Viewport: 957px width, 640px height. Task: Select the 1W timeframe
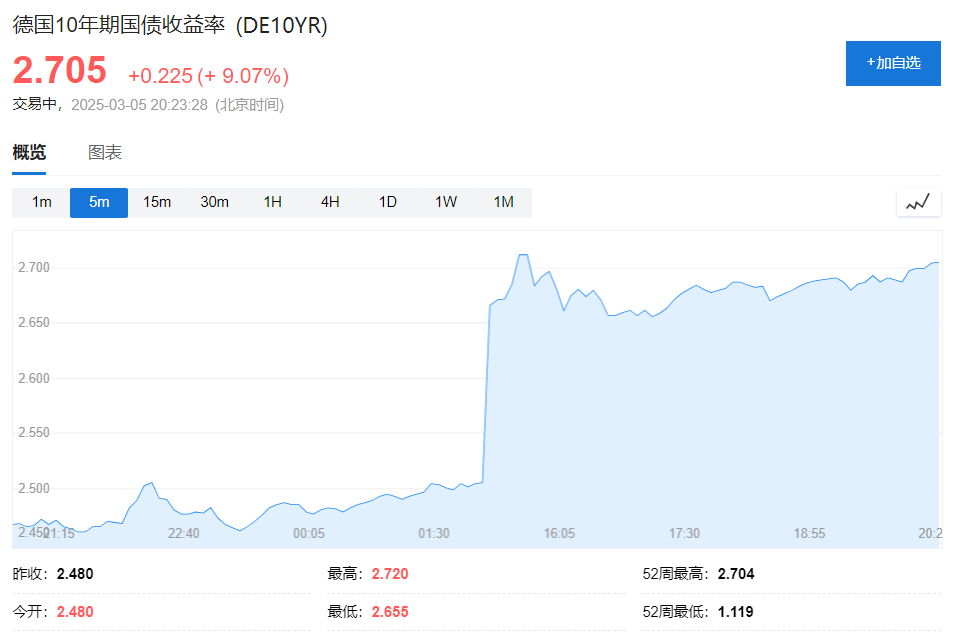click(444, 201)
